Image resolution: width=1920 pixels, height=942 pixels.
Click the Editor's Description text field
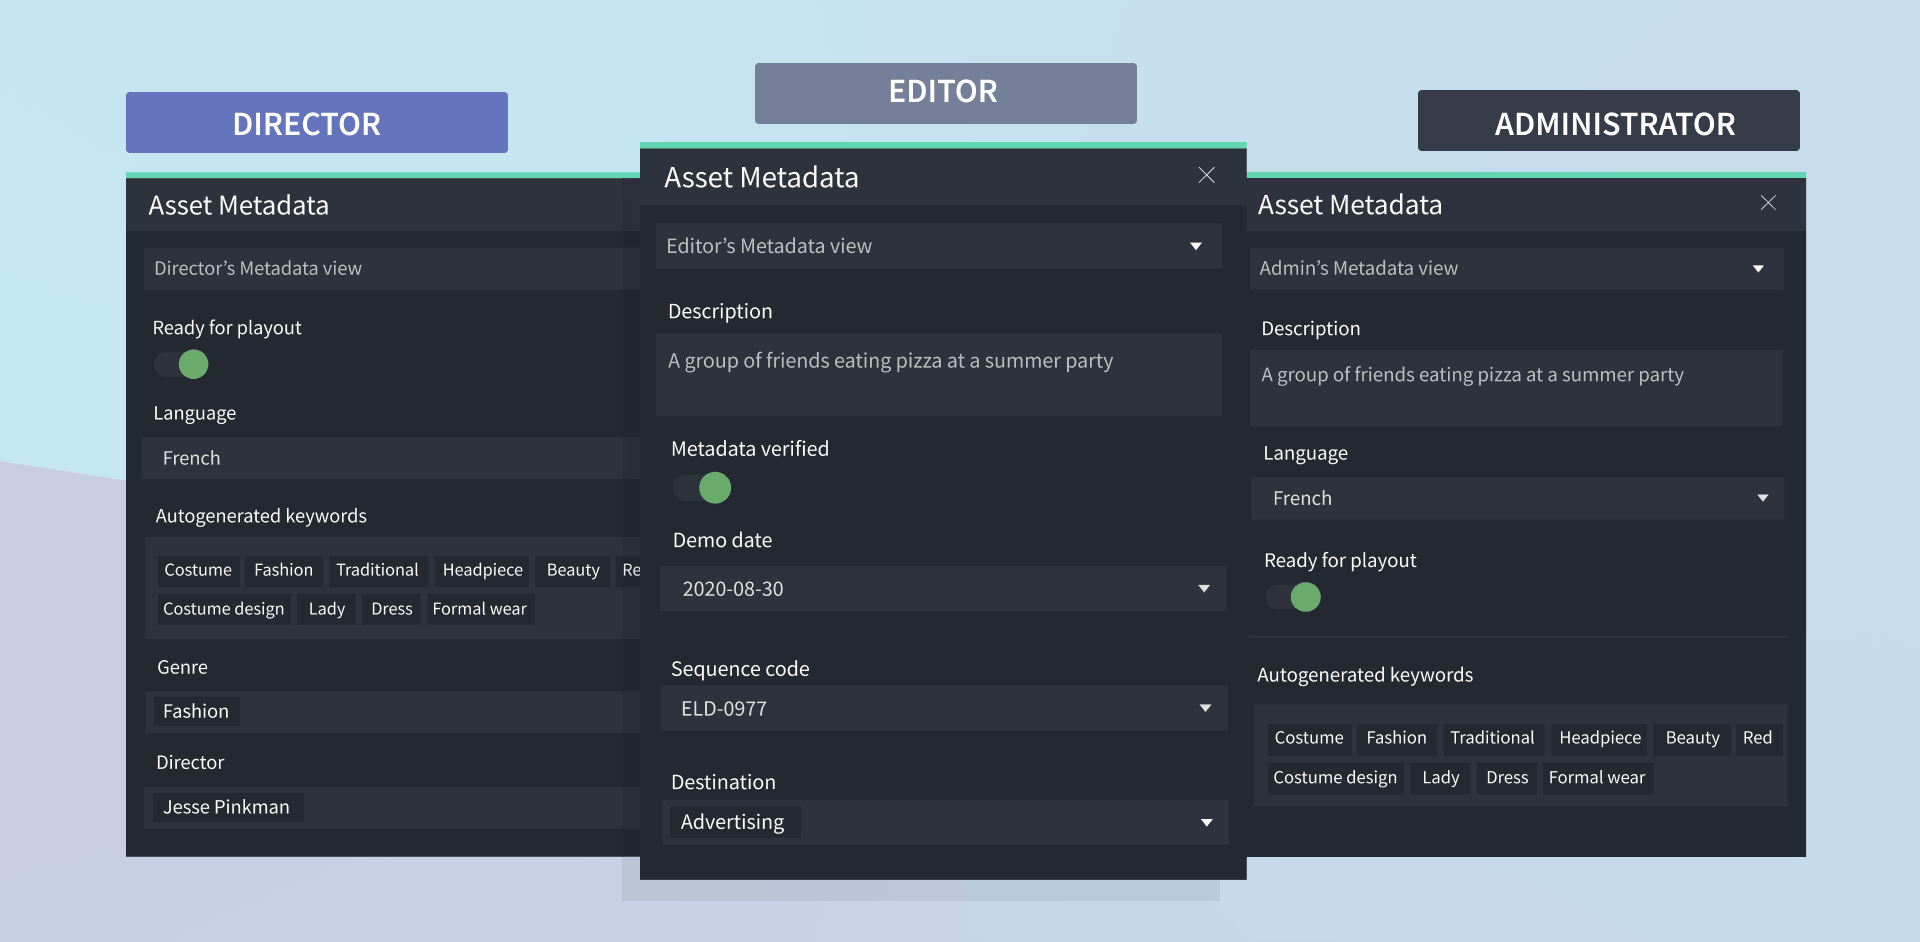(x=938, y=374)
